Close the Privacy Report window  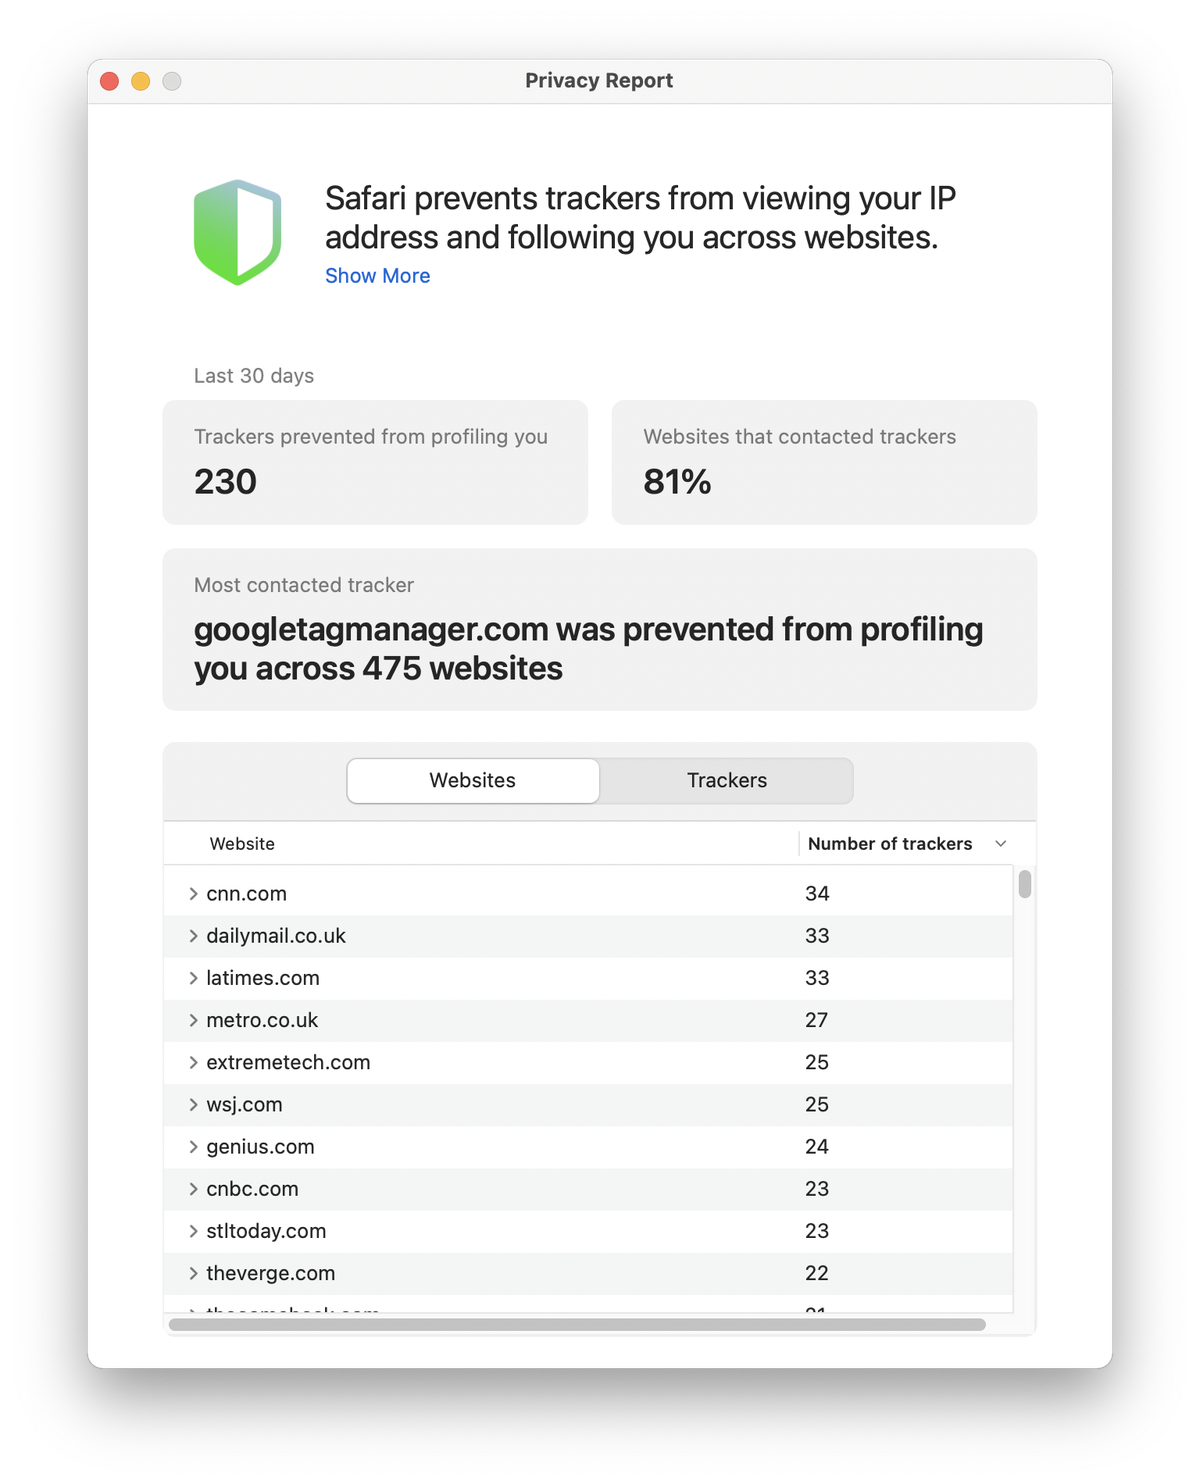pyautogui.click(x=110, y=81)
